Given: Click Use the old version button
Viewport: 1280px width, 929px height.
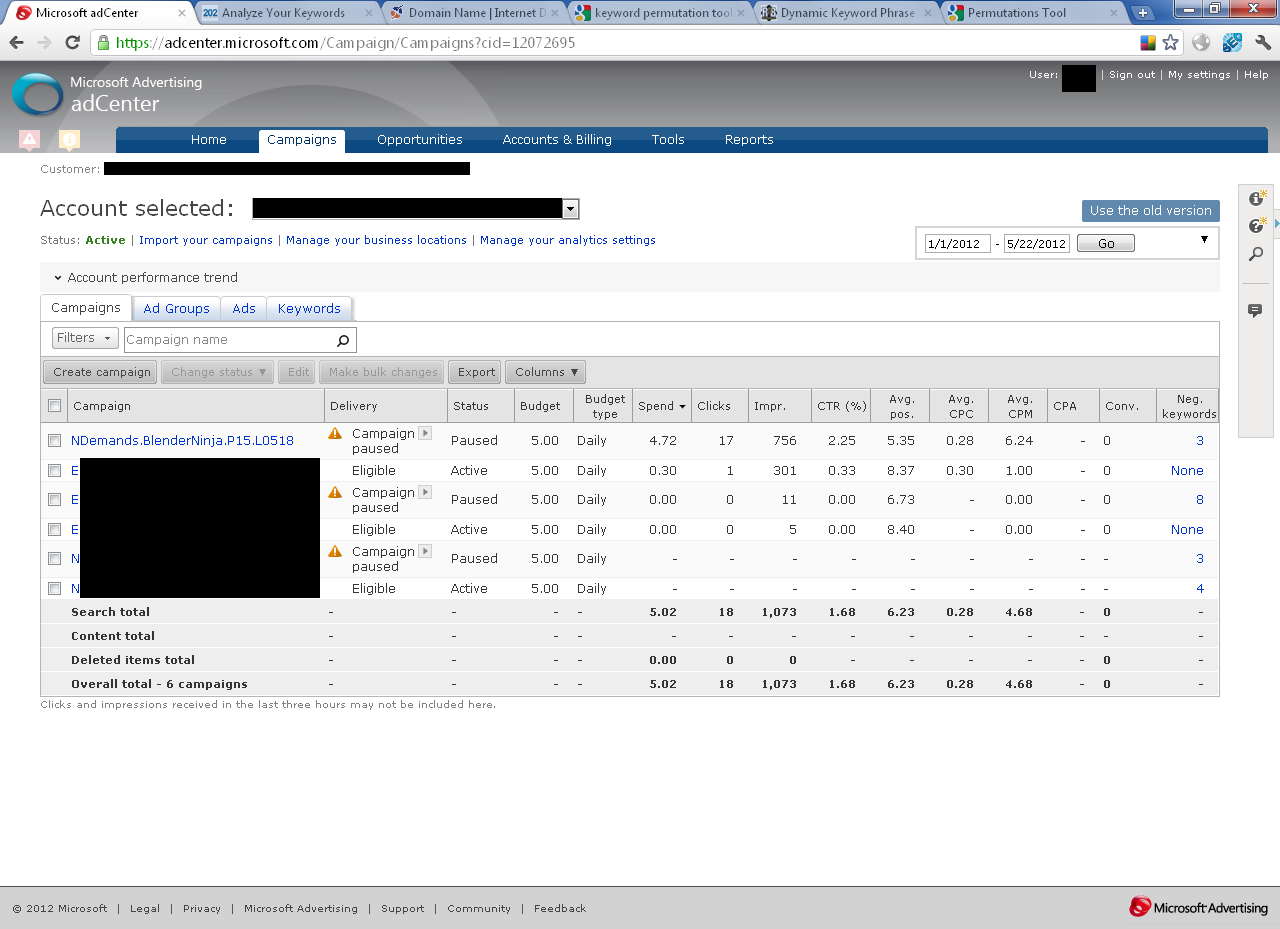Looking at the screenshot, I should click(x=1151, y=211).
